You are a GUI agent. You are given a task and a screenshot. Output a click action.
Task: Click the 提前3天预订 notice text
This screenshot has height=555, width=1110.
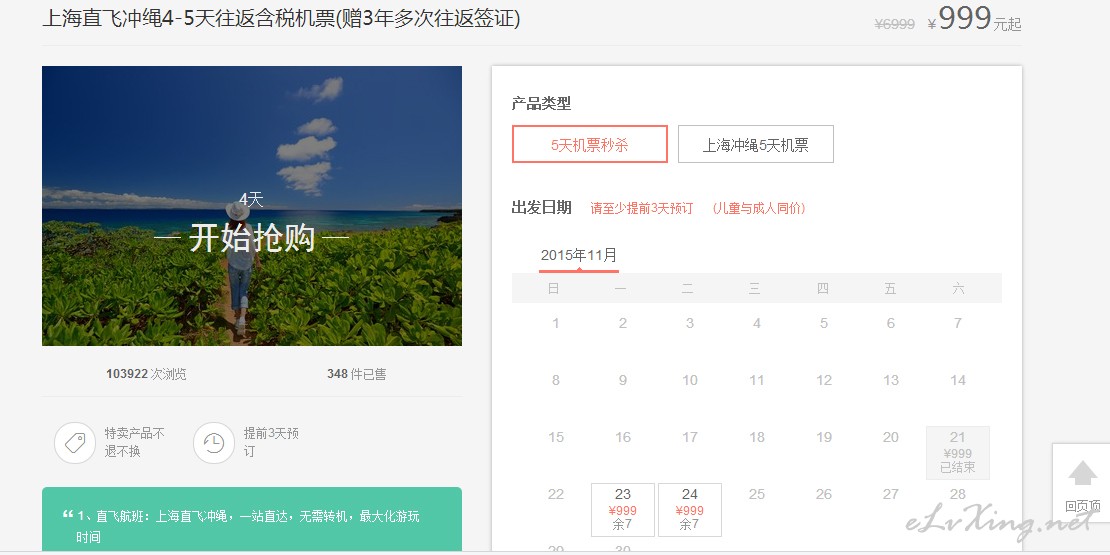pyautogui.click(x=271, y=442)
